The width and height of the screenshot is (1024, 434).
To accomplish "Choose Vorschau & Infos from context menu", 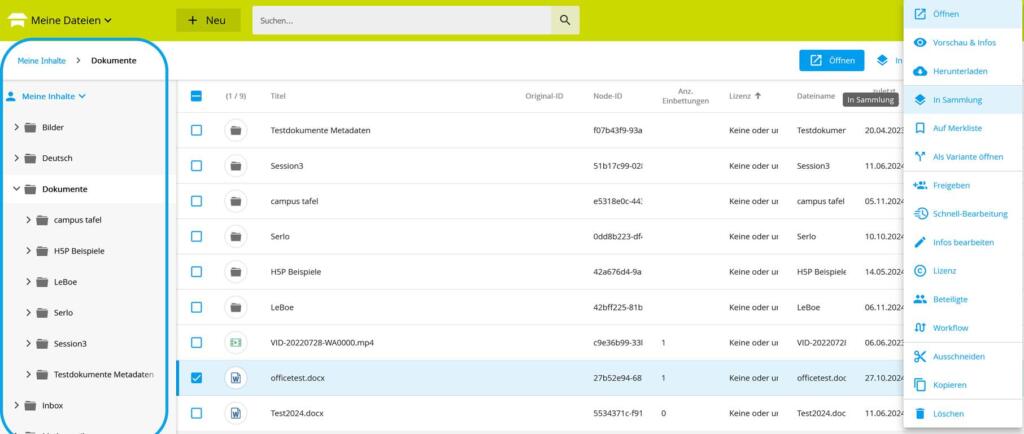I will click(963, 42).
